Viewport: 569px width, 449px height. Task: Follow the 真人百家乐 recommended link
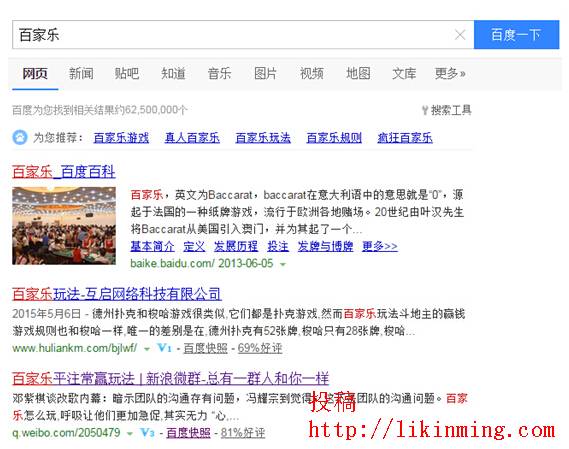[x=192, y=138]
